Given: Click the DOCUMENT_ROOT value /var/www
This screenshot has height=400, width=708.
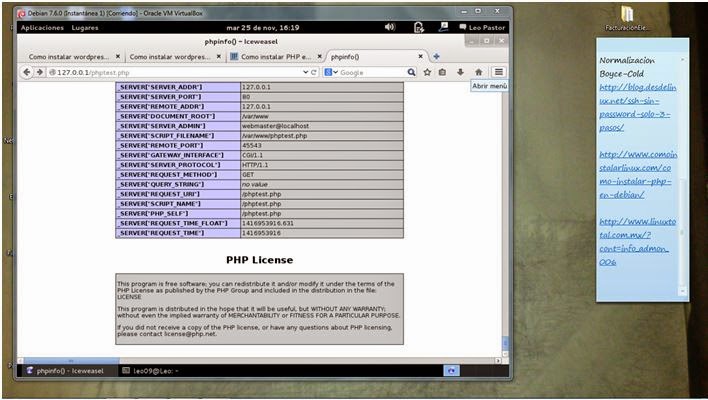Looking at the screenshot, I should [255, 116].
